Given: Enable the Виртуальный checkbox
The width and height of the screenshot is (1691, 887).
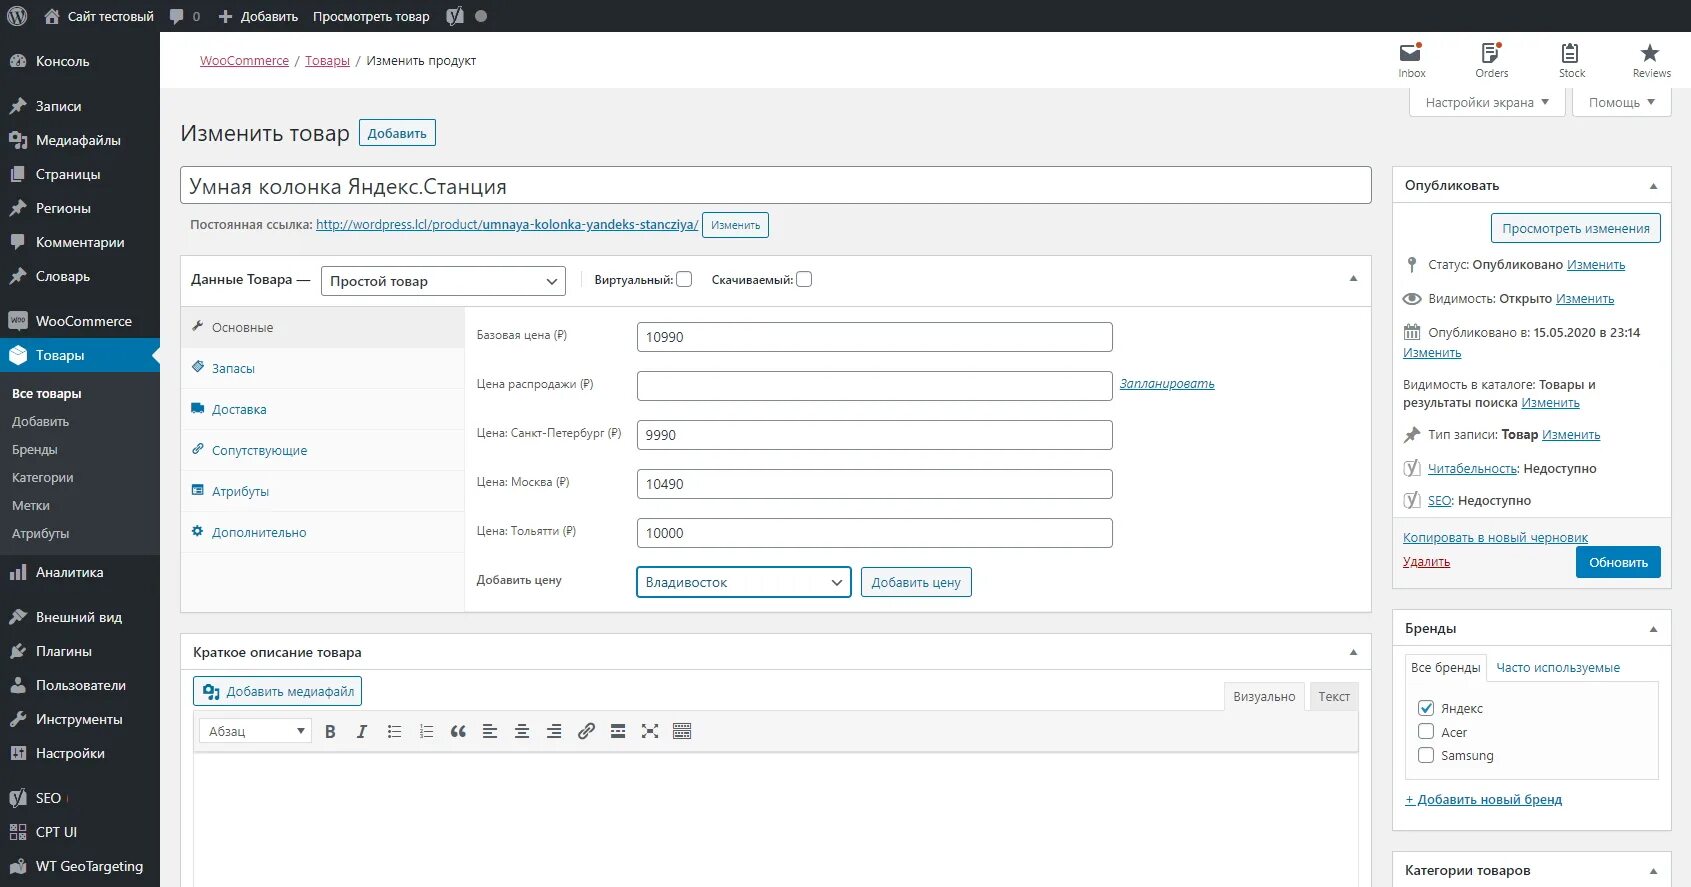Looking at the screenshot, I should point(684,280).
